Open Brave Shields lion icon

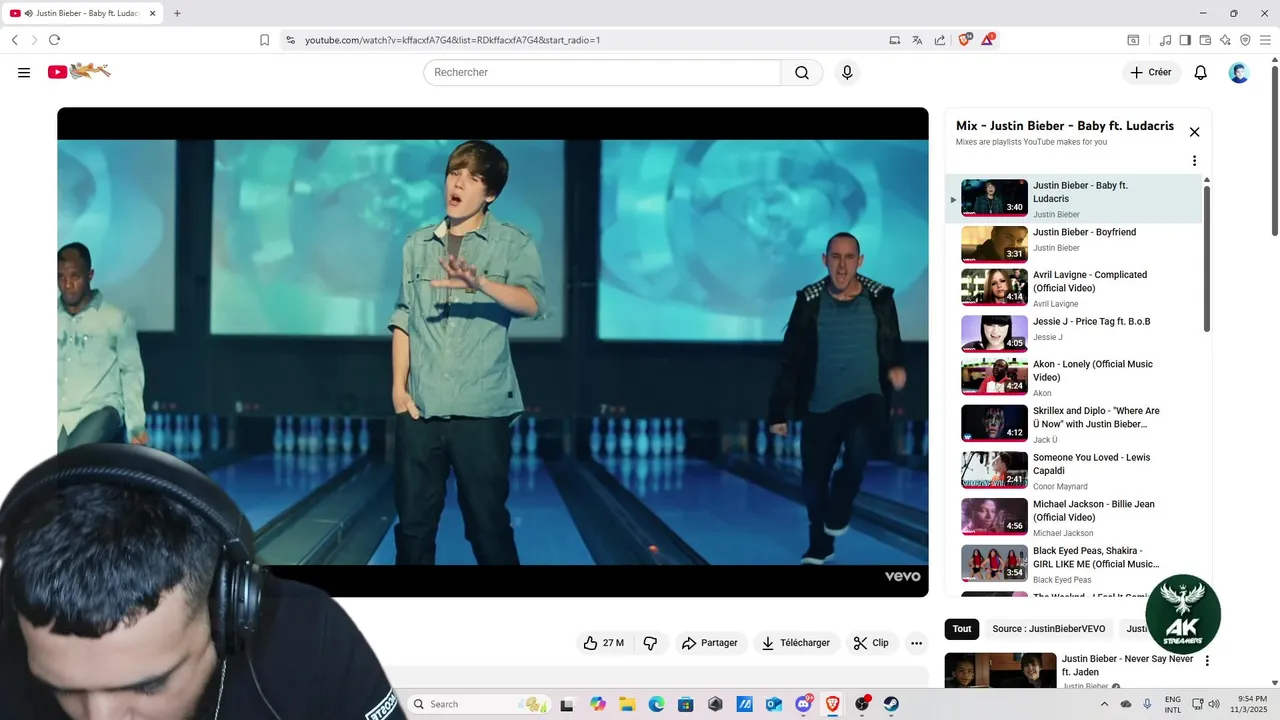(x=965, y=40)
